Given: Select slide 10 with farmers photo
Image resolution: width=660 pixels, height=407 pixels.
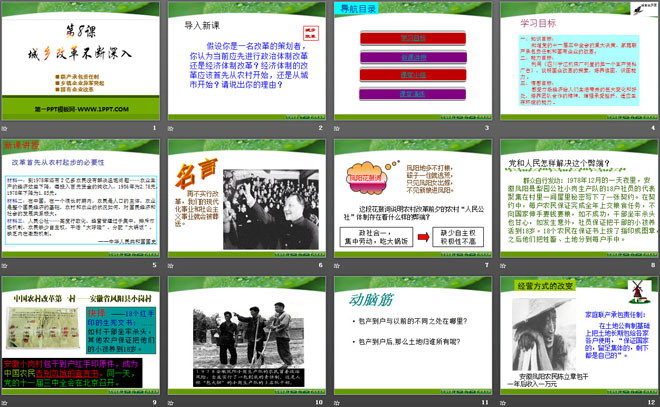Looking at the screenshot, I should pos(247,336).
